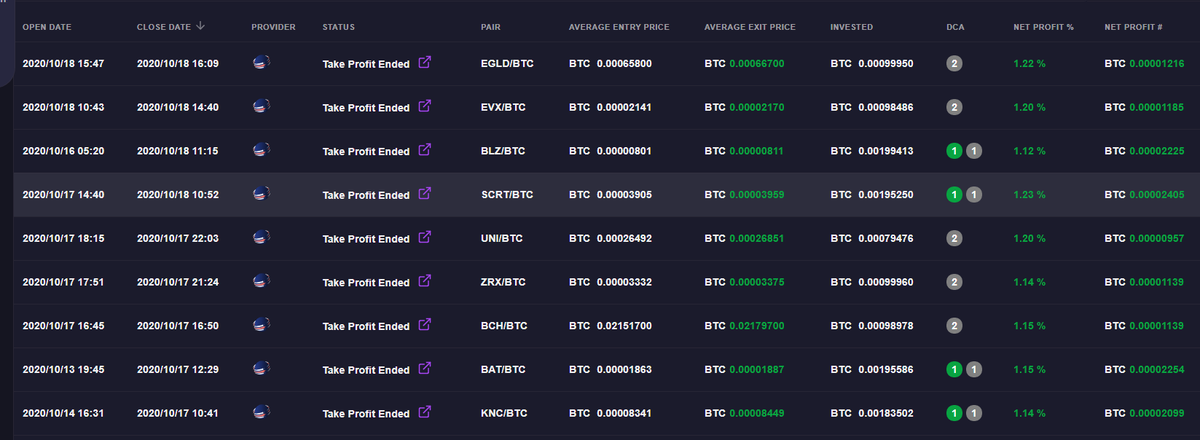Screen dimensions: 1200x440
Task: Click exit price 0.02179700
Action: click(x=757, y=326)
